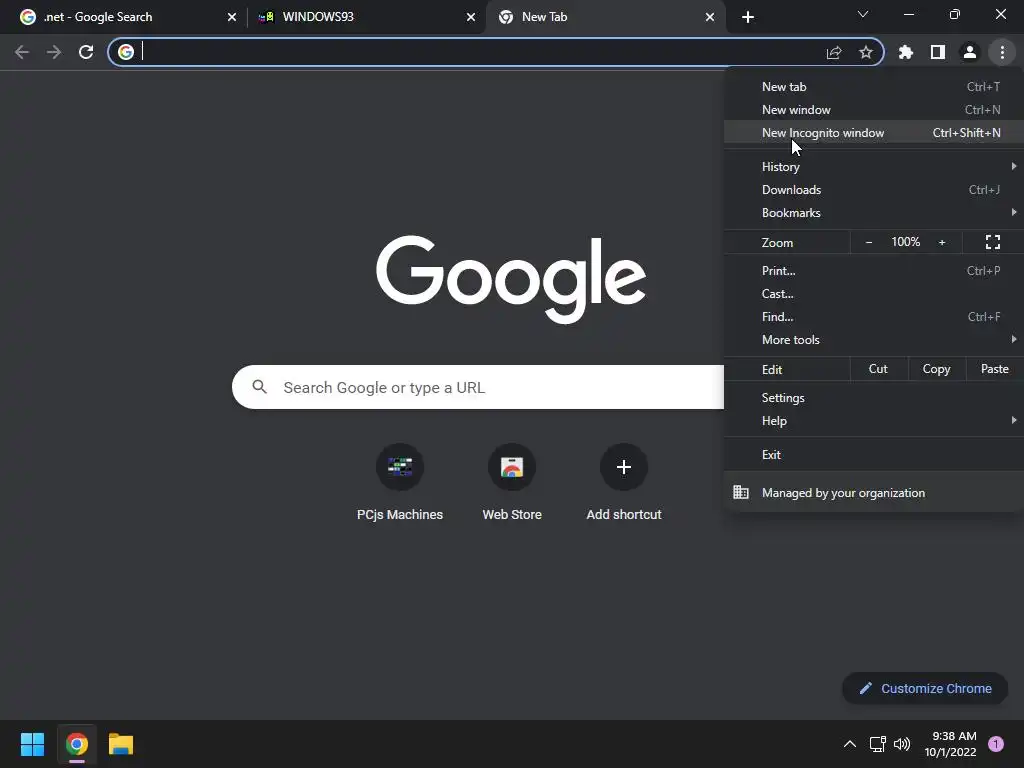The width and height of the screenshot is (1024, 768).
Task: Click the network tray icon
Action: point(878,744)
